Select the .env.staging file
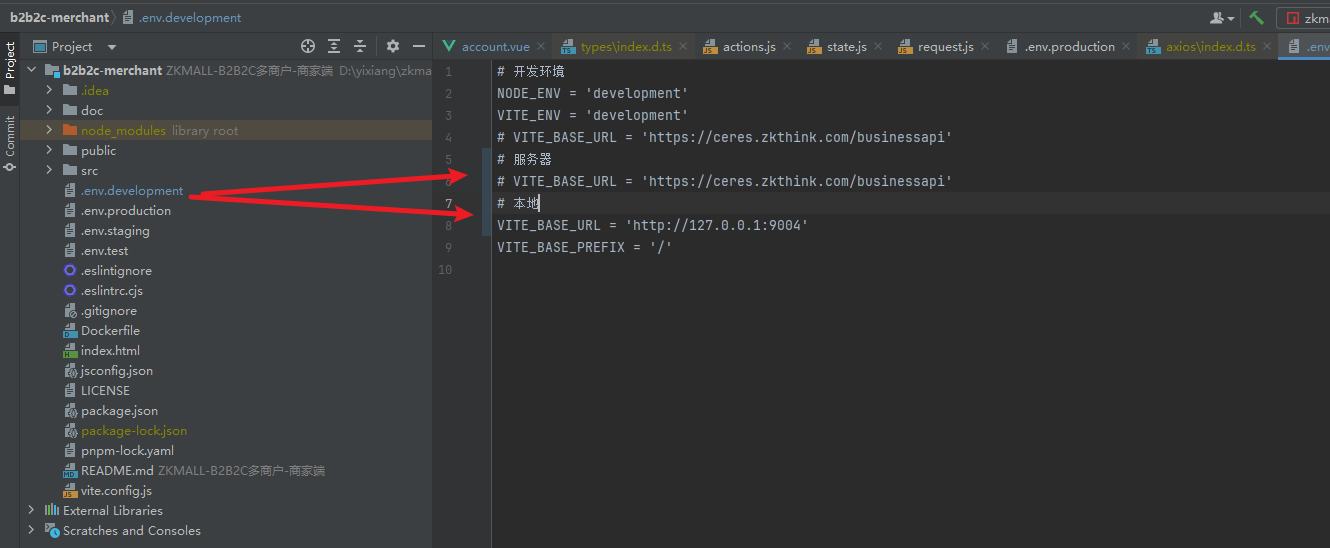 pyautogui.click(x=115, y=230)
